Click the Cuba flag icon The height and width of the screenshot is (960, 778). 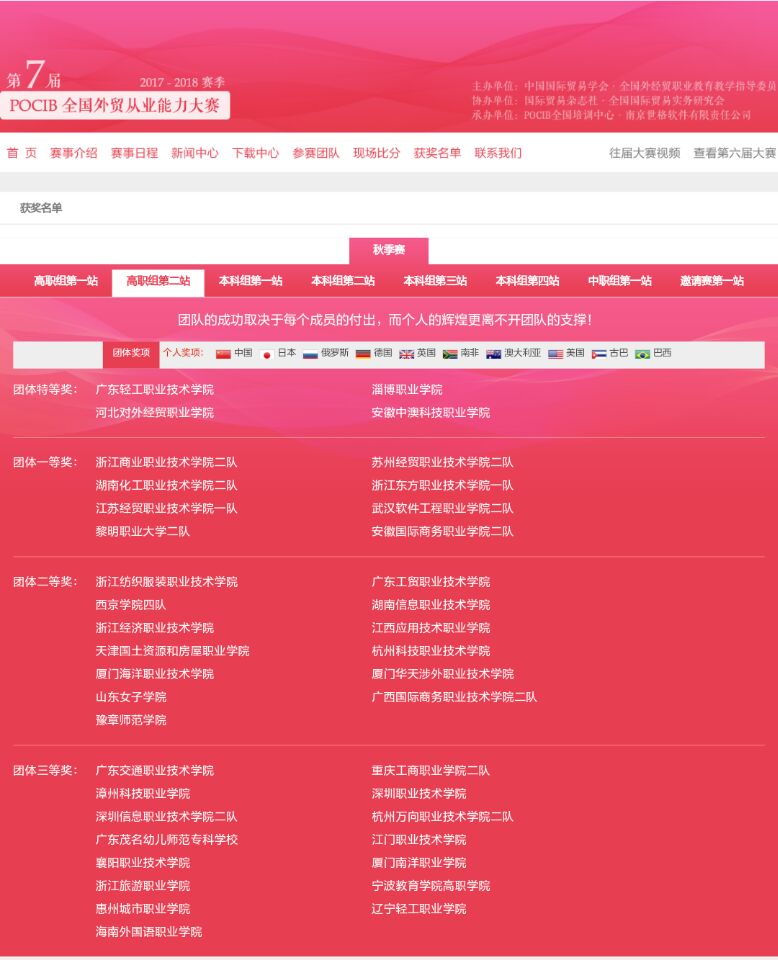pos(599,354)
